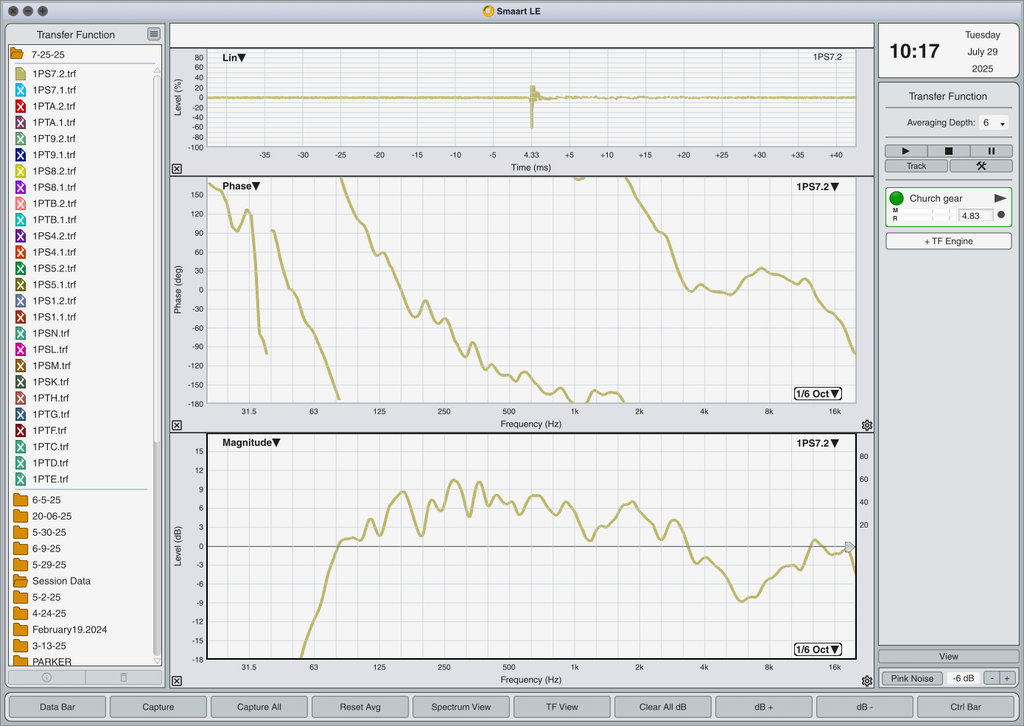Open the Phase plot type dropdown
Image resolution: width=1024 pixels, height=726 pixels.
[242, 186]
